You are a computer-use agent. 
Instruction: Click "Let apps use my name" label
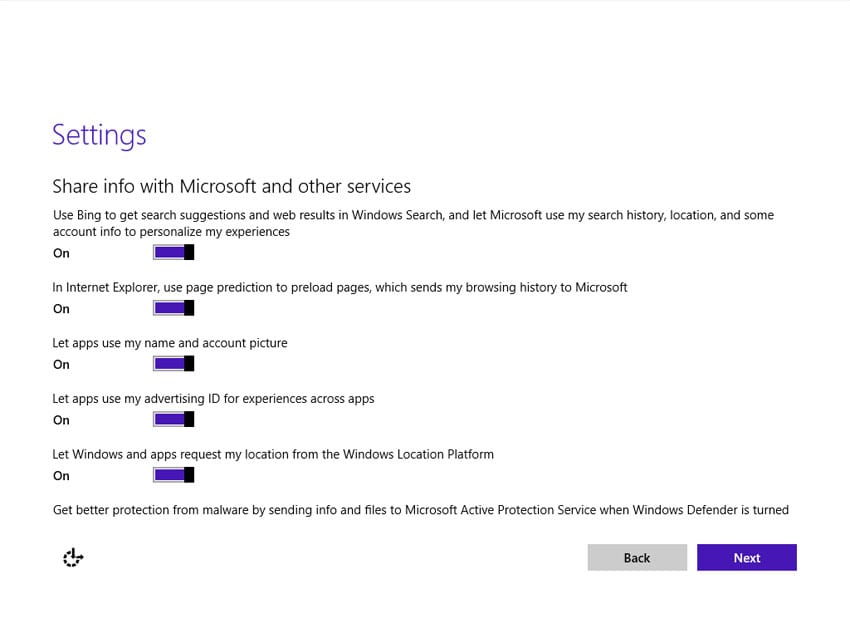point(169,343)
